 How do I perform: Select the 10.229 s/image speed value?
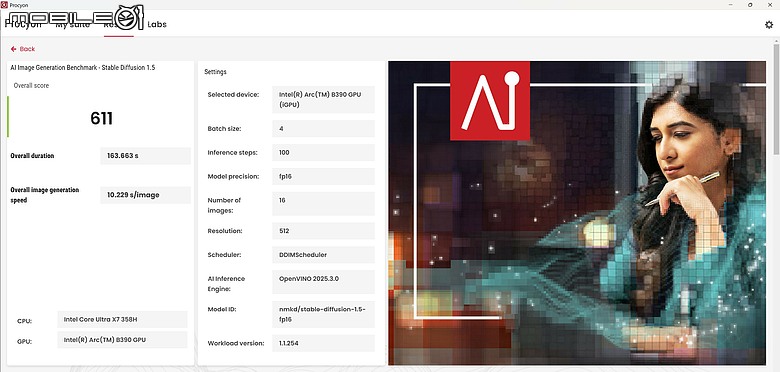[145, 195]
